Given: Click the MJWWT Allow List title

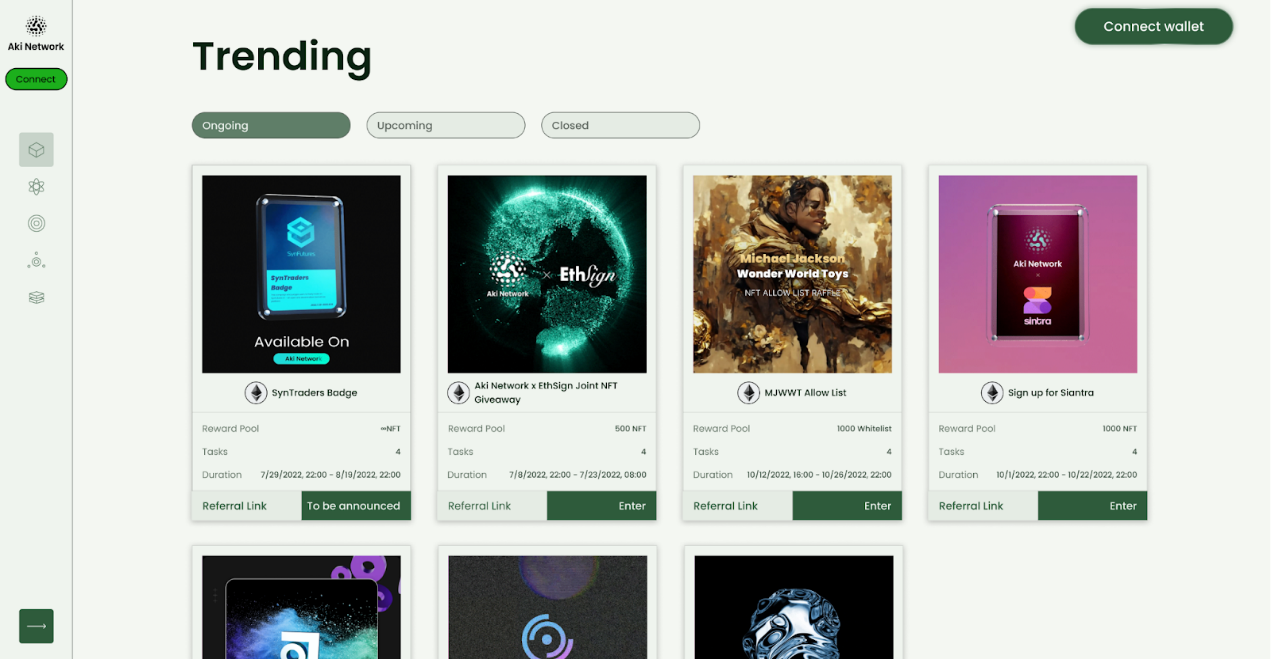Looking at the screenshot, I should click(805, 393).
